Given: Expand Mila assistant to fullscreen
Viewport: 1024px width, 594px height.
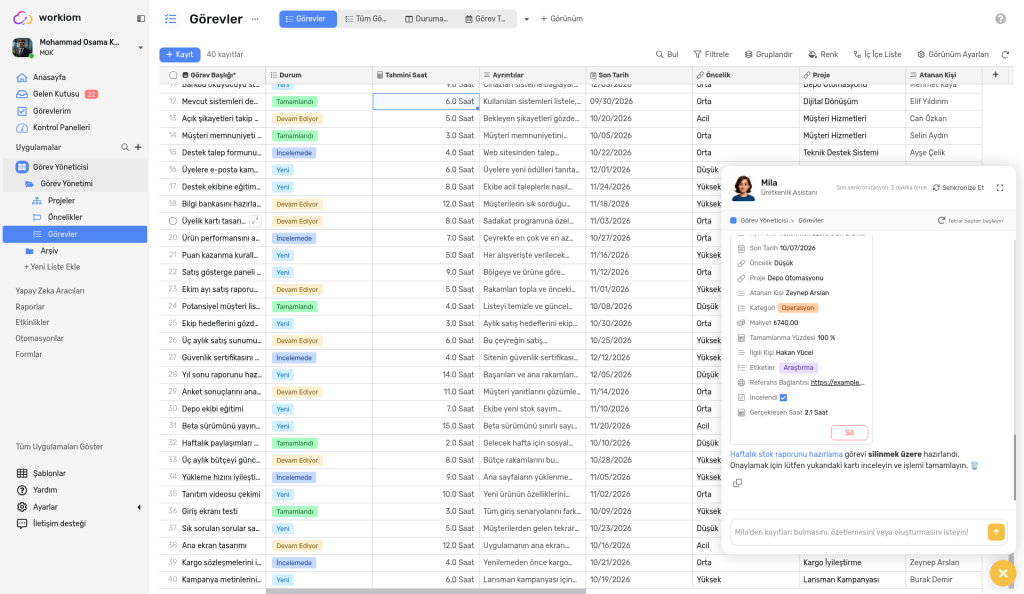Looking at the screenshot, I should coord(999,188).
